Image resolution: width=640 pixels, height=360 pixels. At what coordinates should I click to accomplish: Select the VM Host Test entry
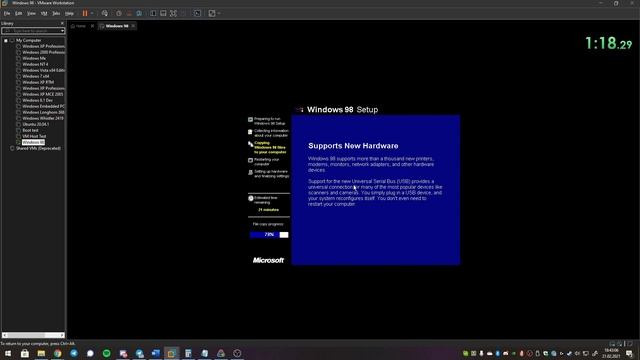34,136
